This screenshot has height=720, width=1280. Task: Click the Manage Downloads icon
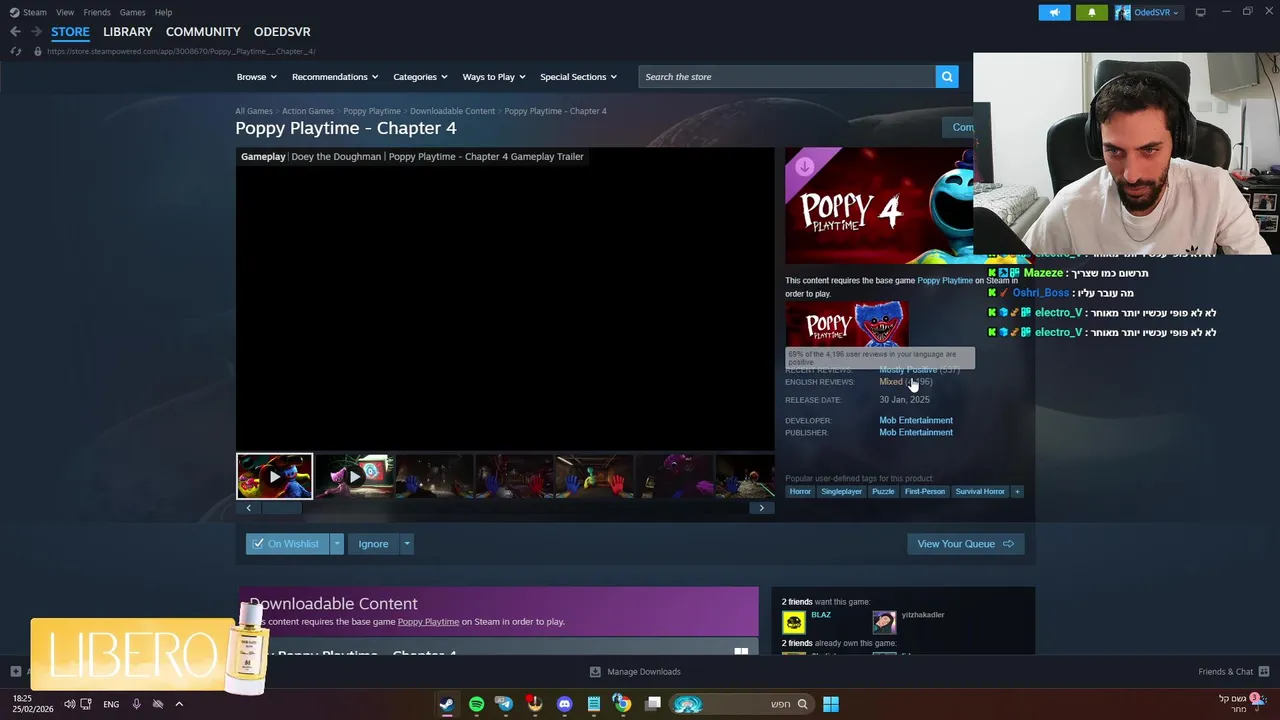(595, 672)
